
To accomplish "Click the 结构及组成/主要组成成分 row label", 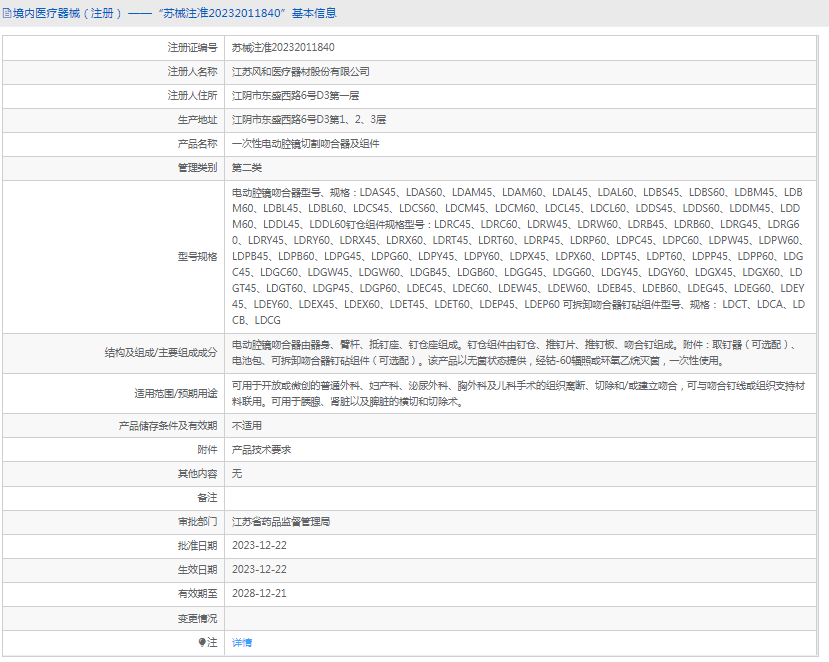I will [x=161, y=353].
